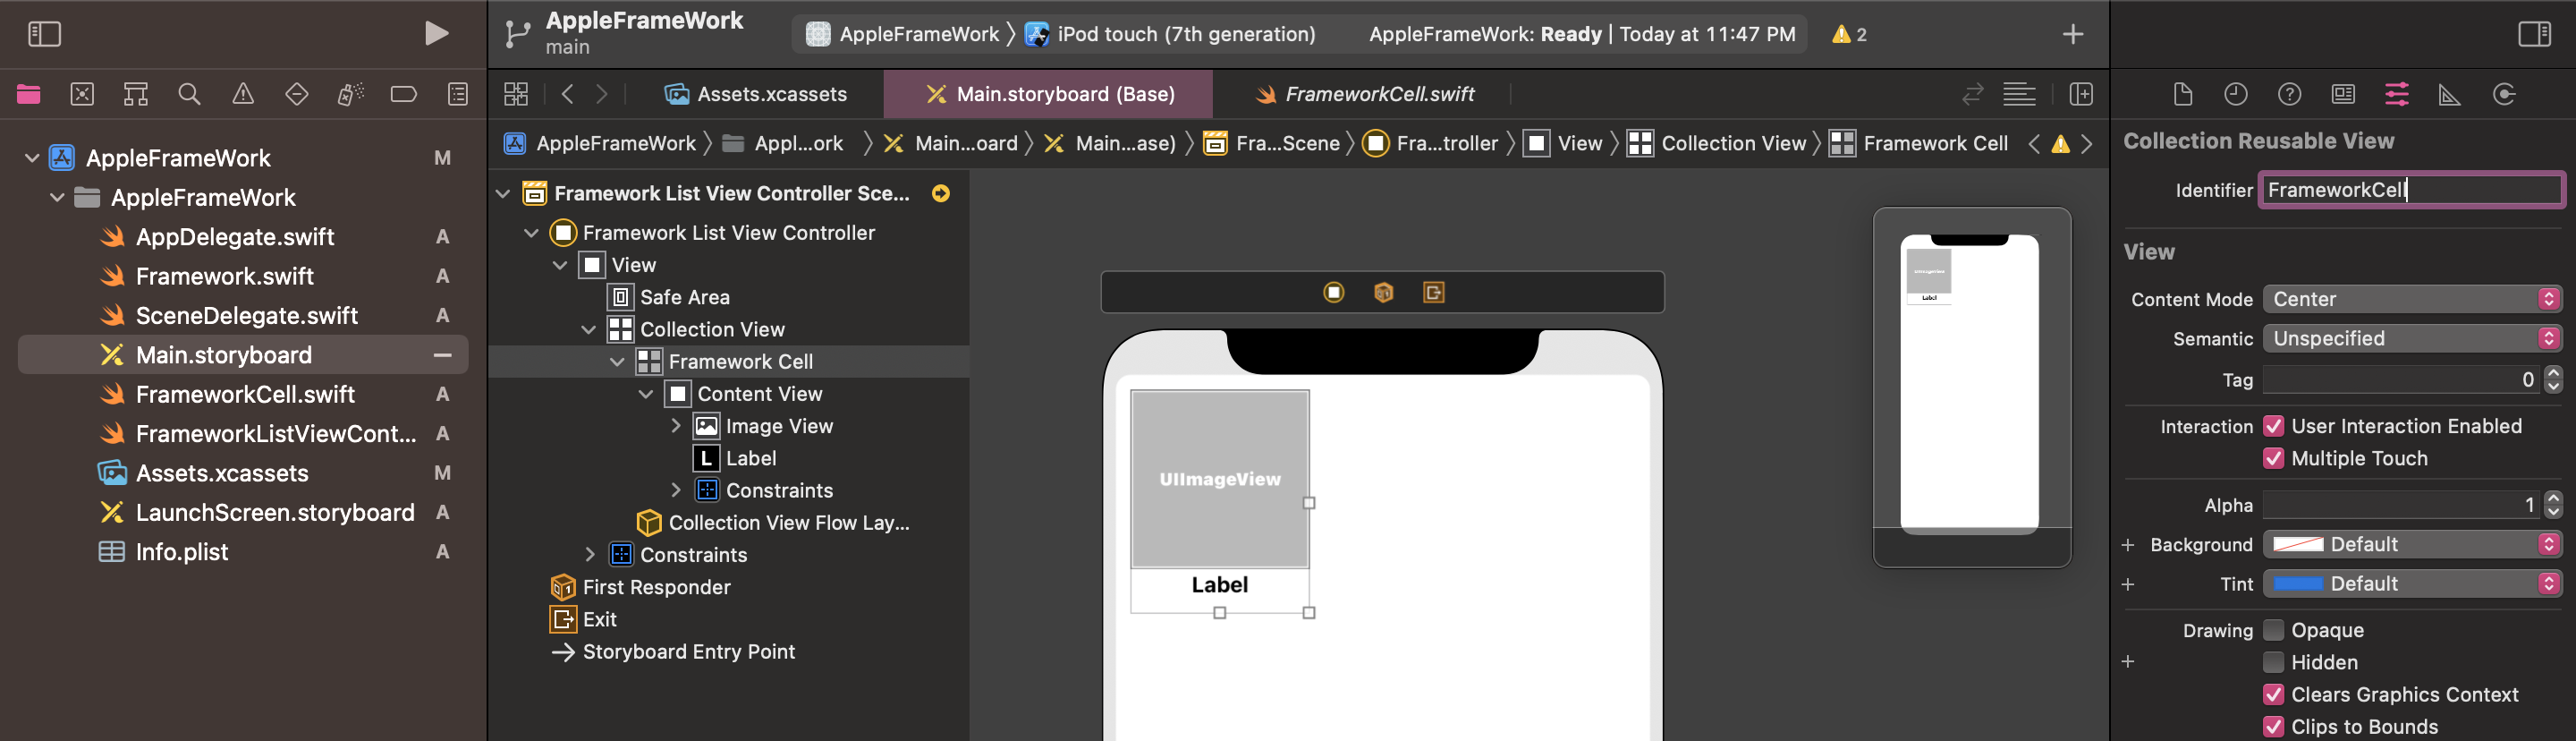2576x741 pixels.
Task: Open the Background color dropdown
Action: coord(2412,544)
